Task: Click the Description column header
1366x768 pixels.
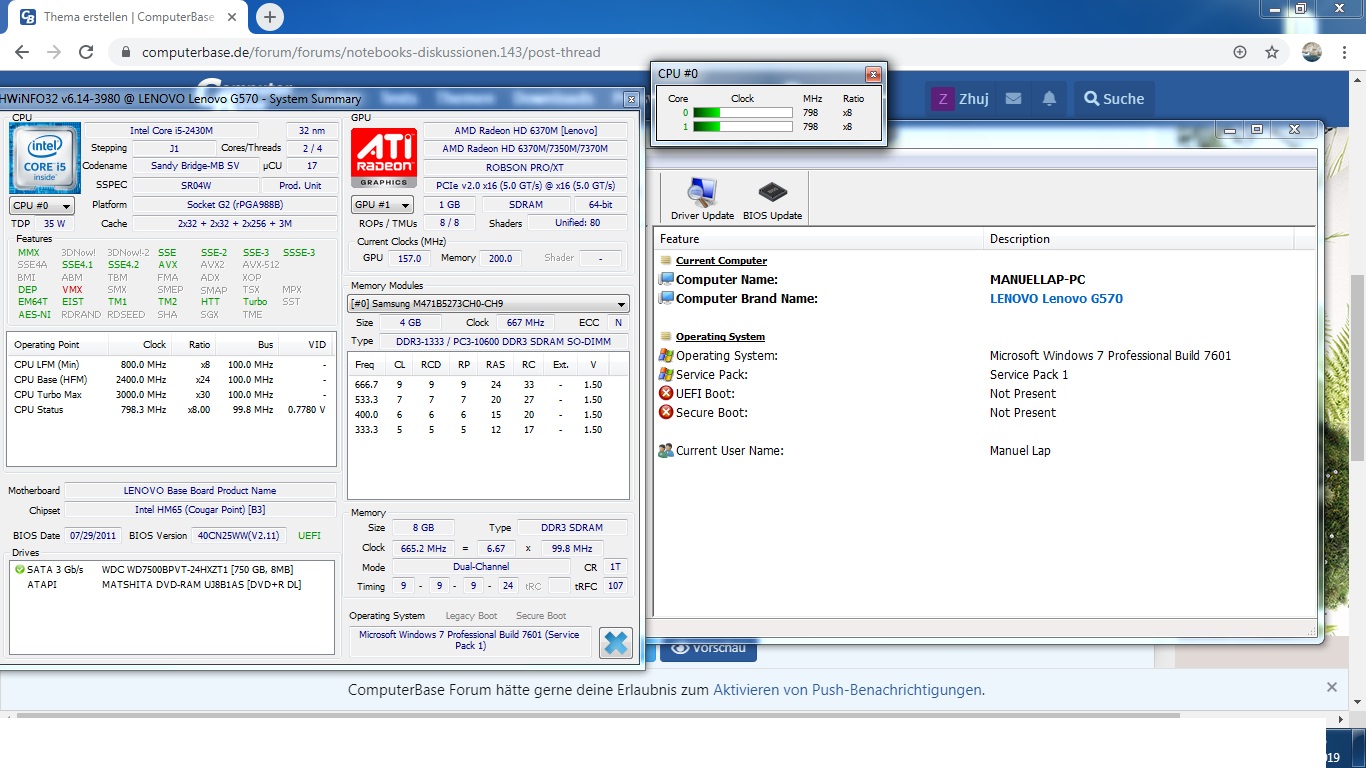Action: point(1138,239)
